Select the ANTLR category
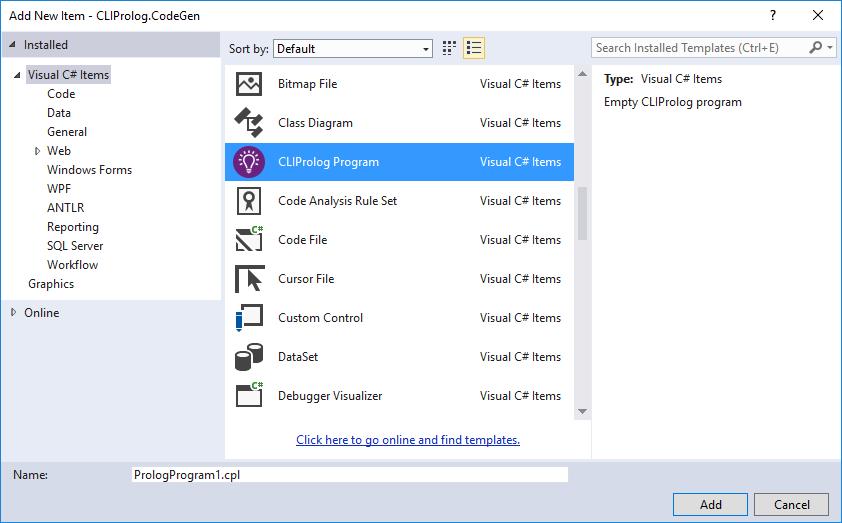This screenshot has width=842, height=523. (66, 208)
